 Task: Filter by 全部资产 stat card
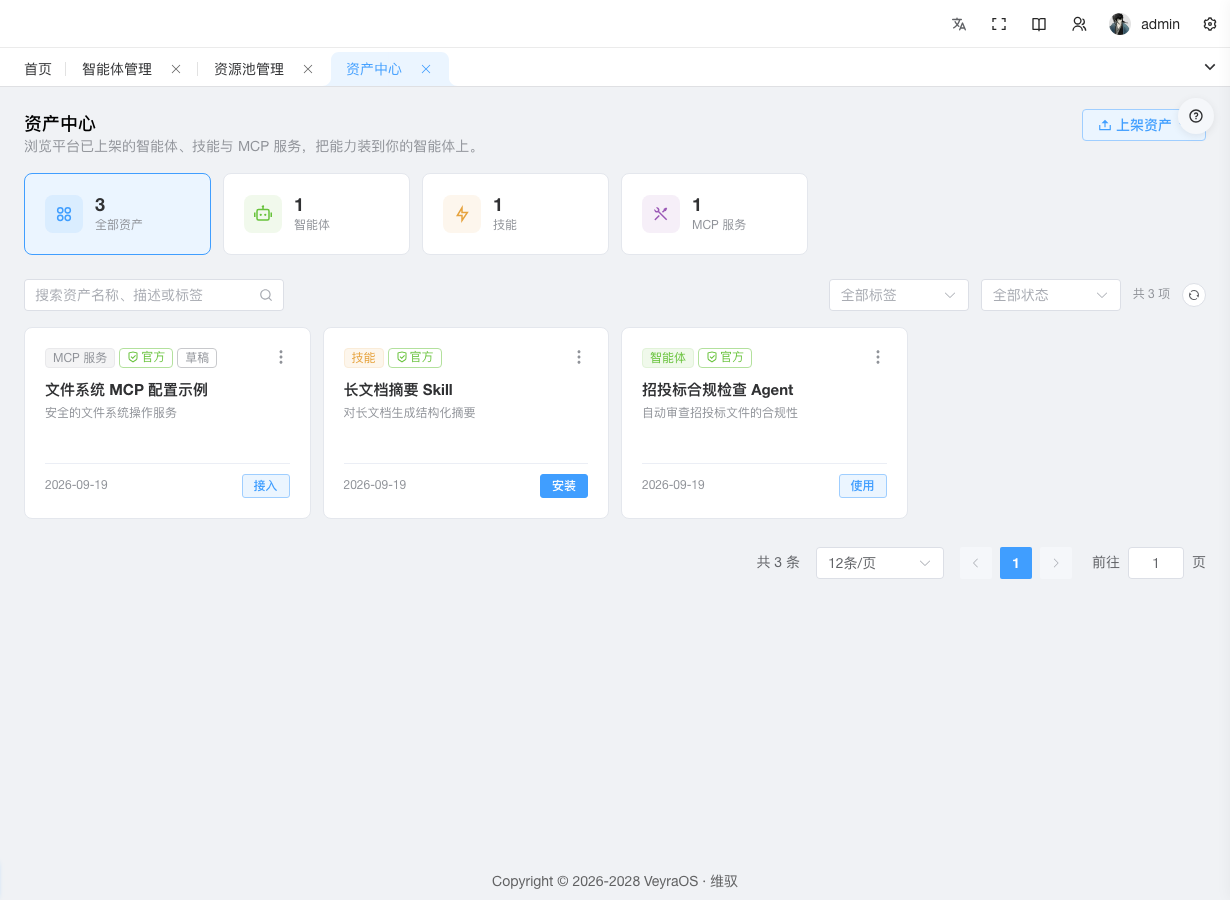pyautogui.click(x=117, y=214)
